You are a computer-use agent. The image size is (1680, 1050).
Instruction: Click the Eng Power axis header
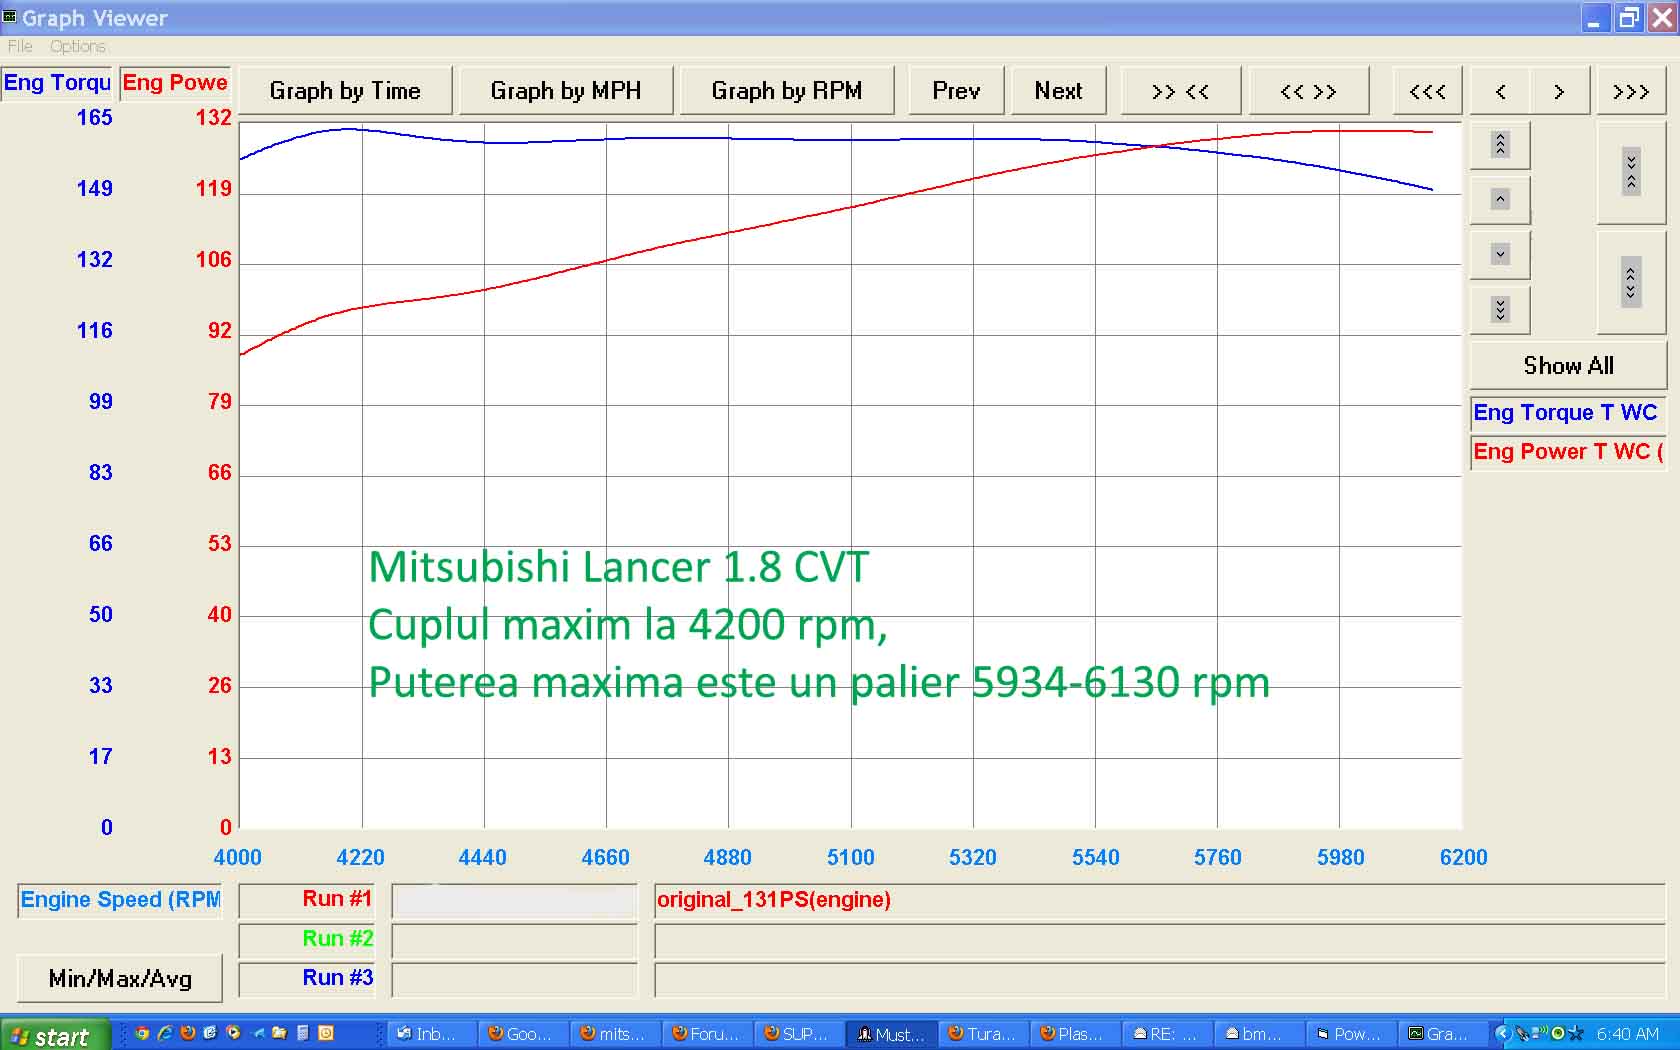[175, 83]
